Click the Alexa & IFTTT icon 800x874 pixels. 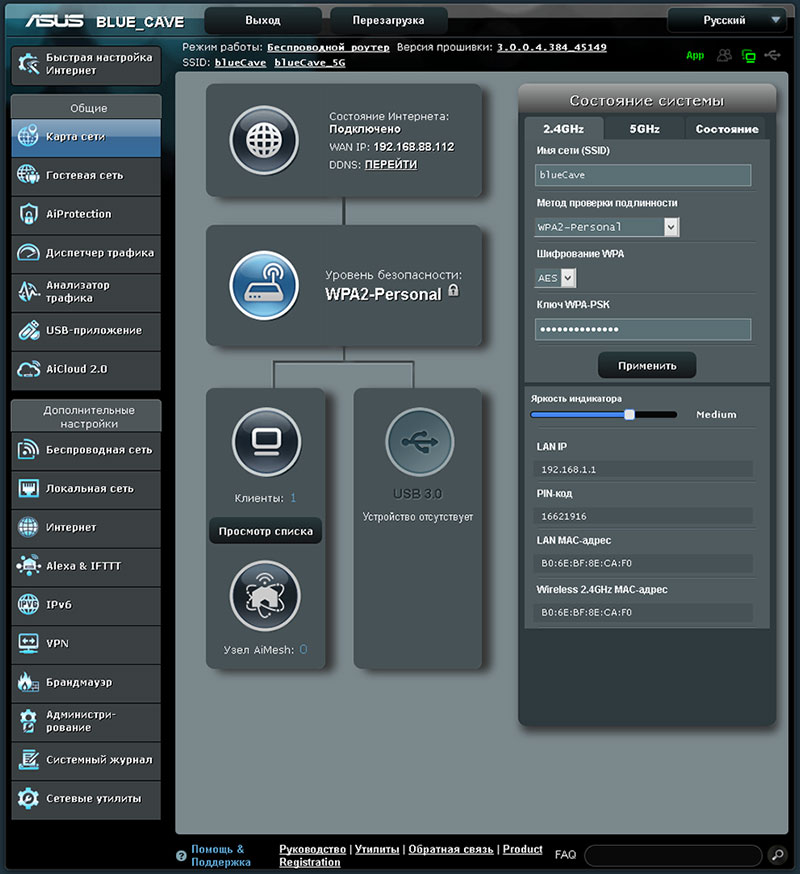28,566
